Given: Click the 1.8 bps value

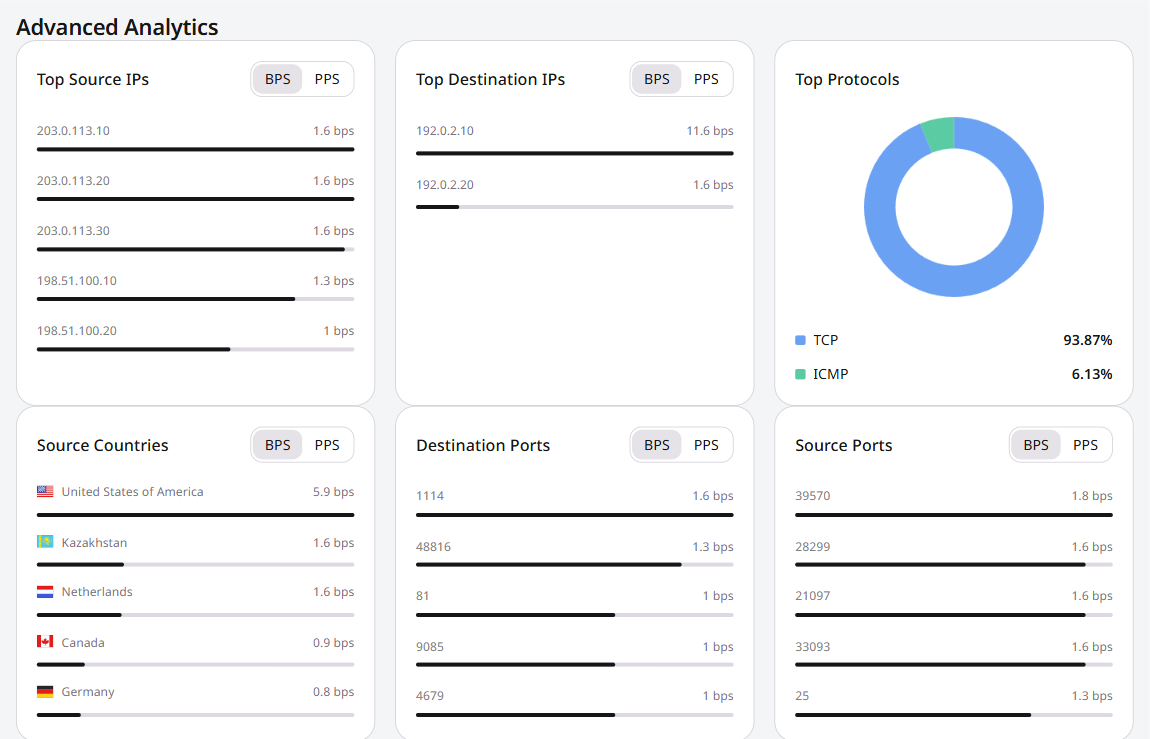Looking at the screenshot, I should coord(1092,496).
